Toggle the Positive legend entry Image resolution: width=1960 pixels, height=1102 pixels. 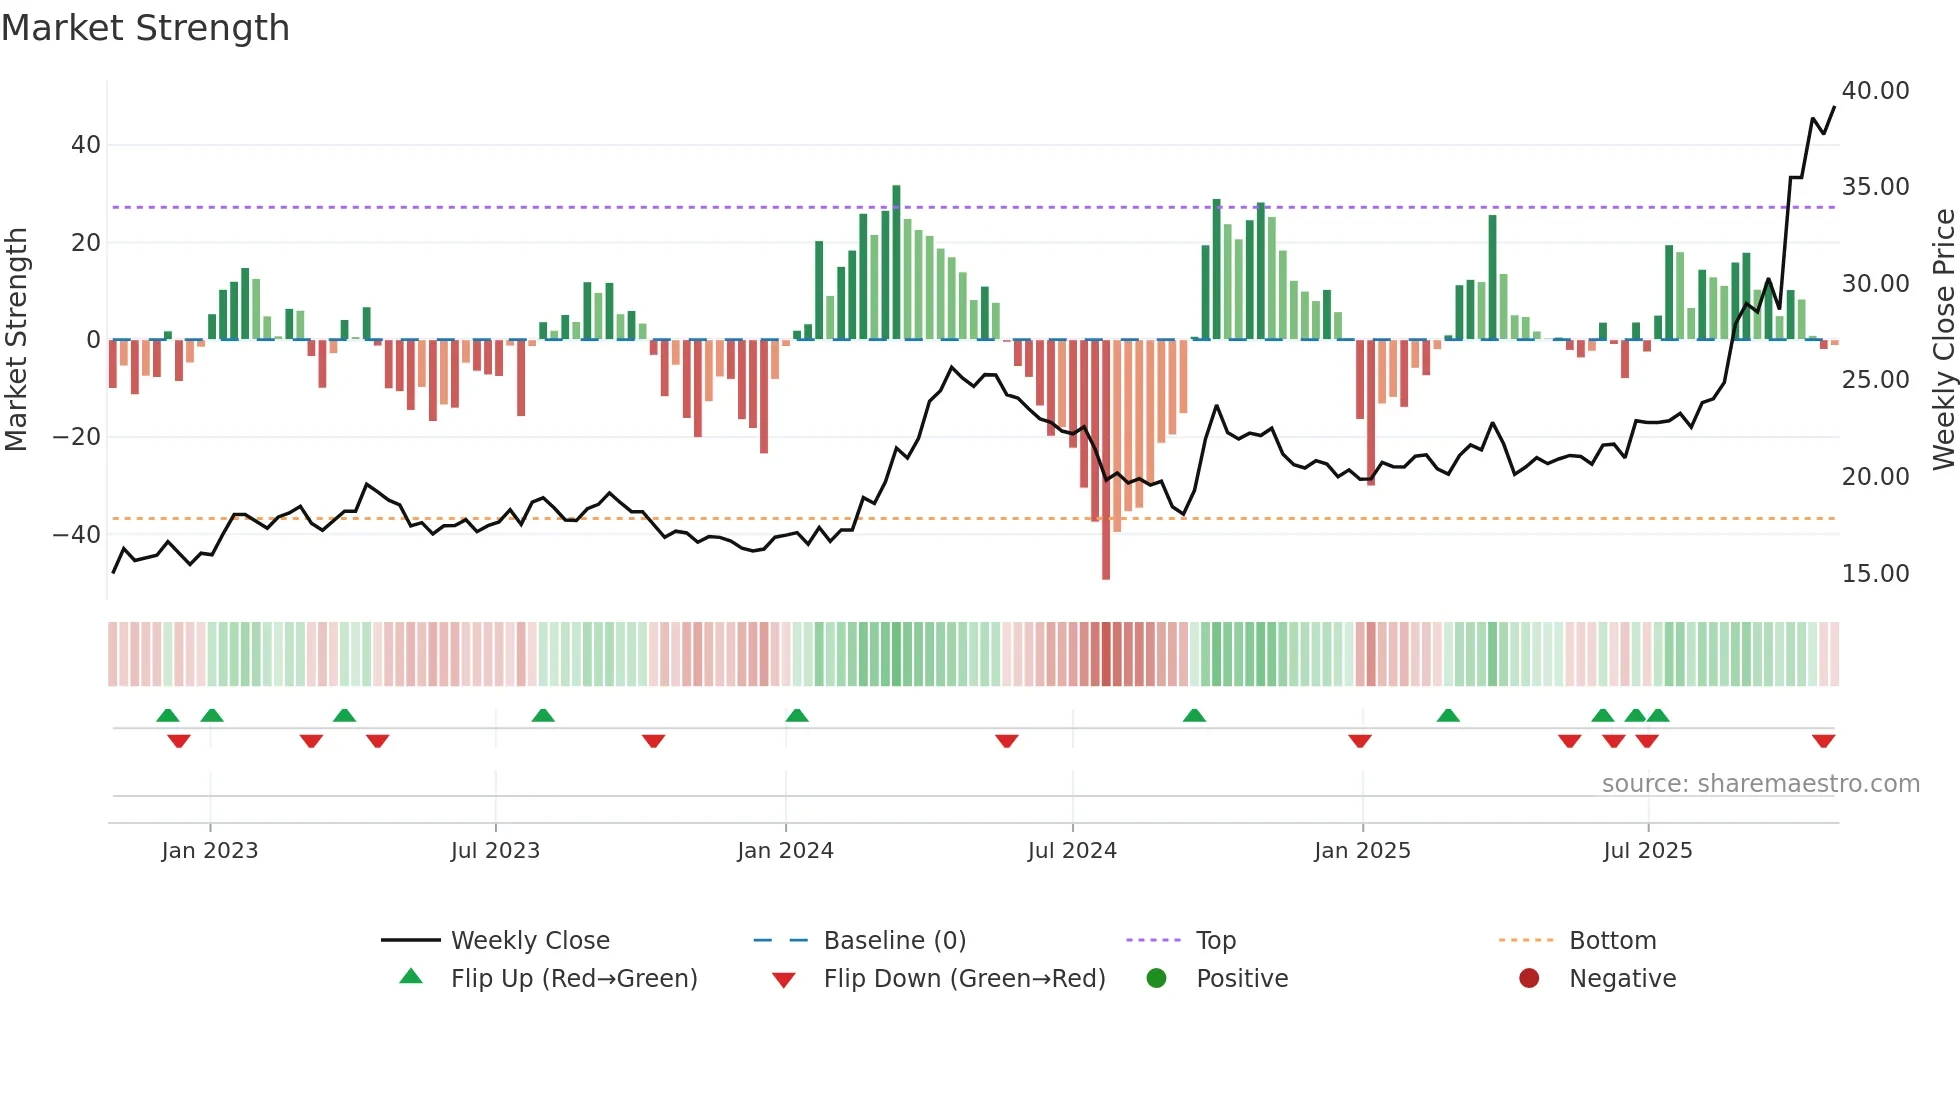1217,978
